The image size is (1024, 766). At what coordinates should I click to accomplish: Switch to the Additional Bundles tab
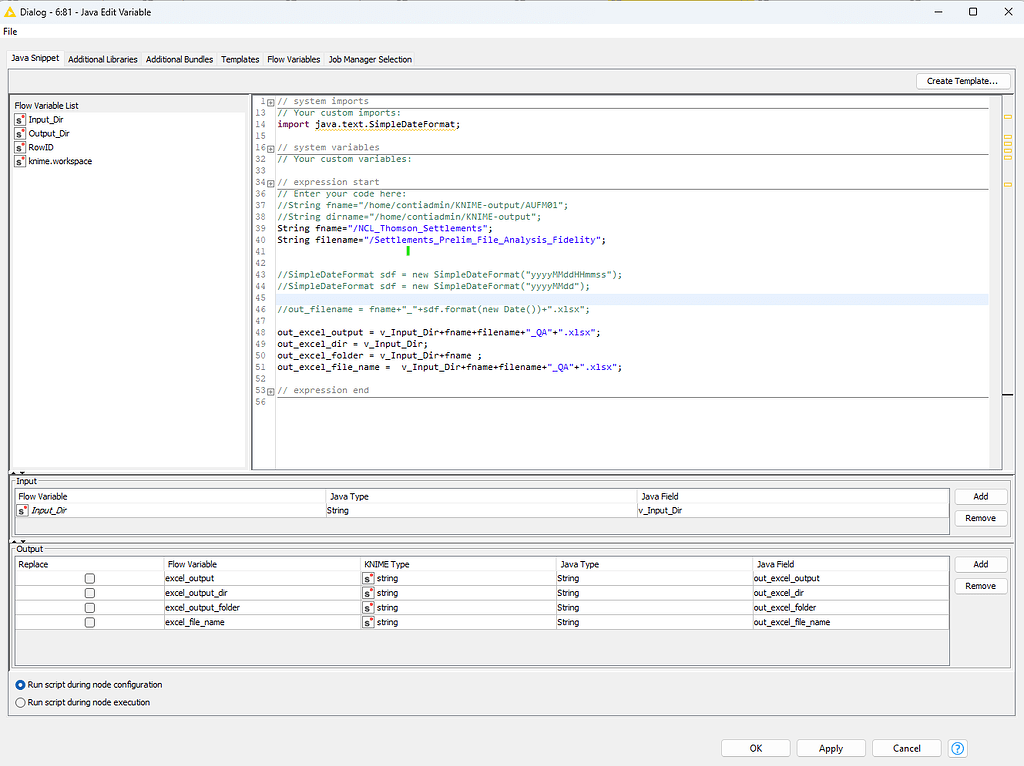[x=179, y=59]
